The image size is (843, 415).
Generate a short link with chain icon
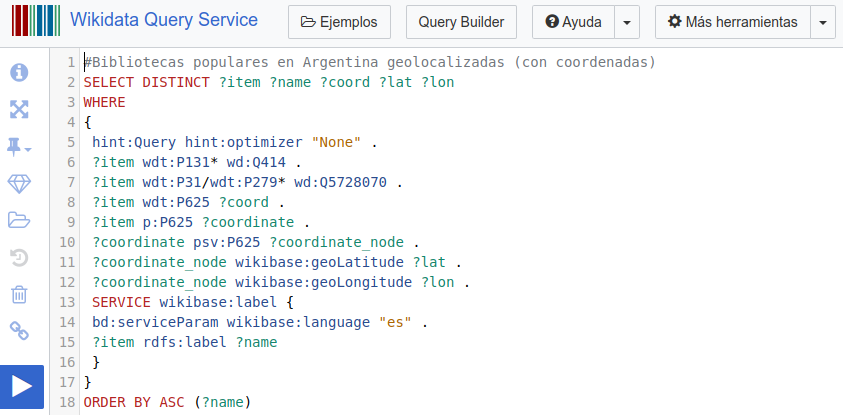coord(19,331)
